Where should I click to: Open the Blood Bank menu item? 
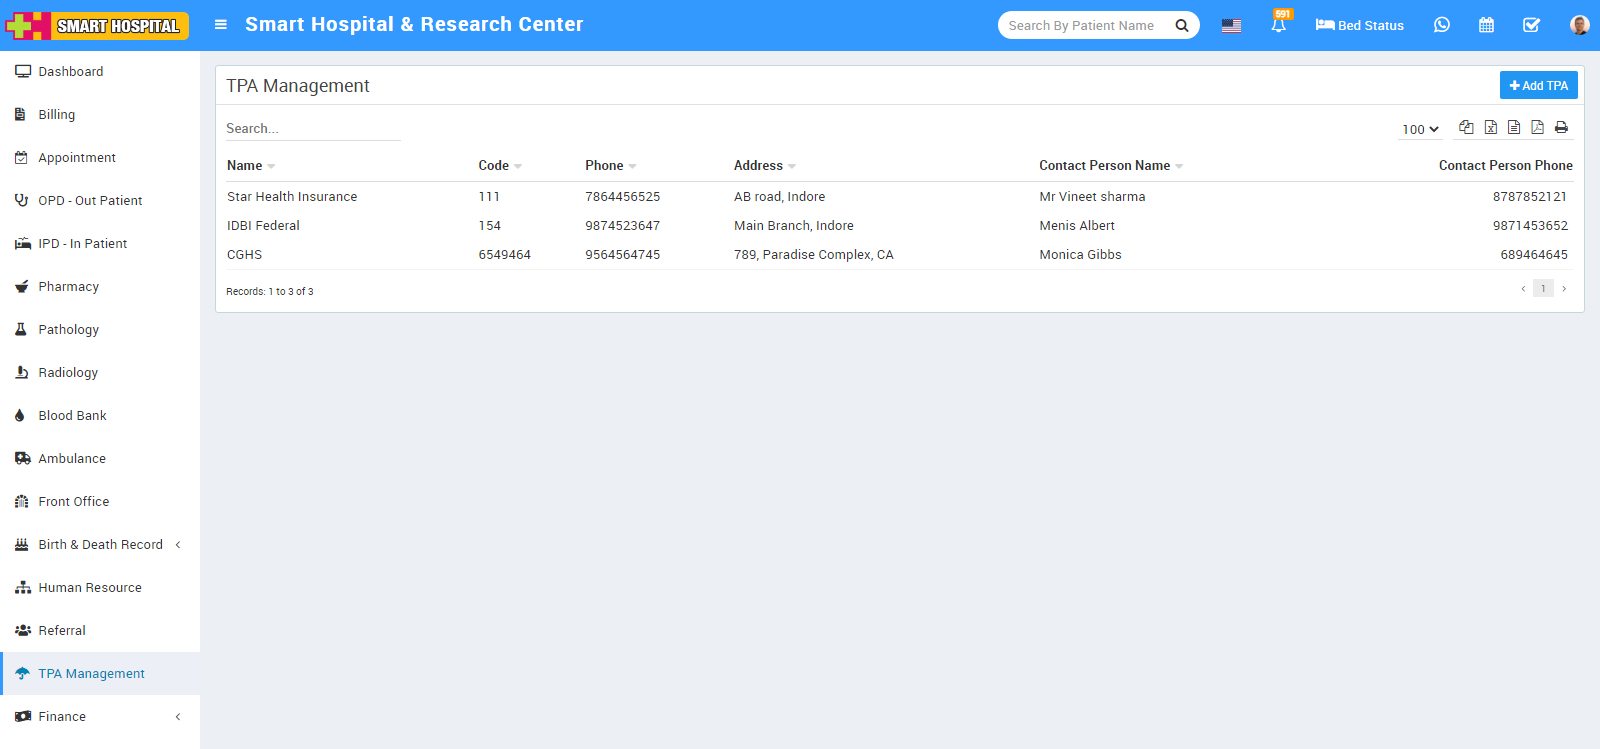pos(72,415)
